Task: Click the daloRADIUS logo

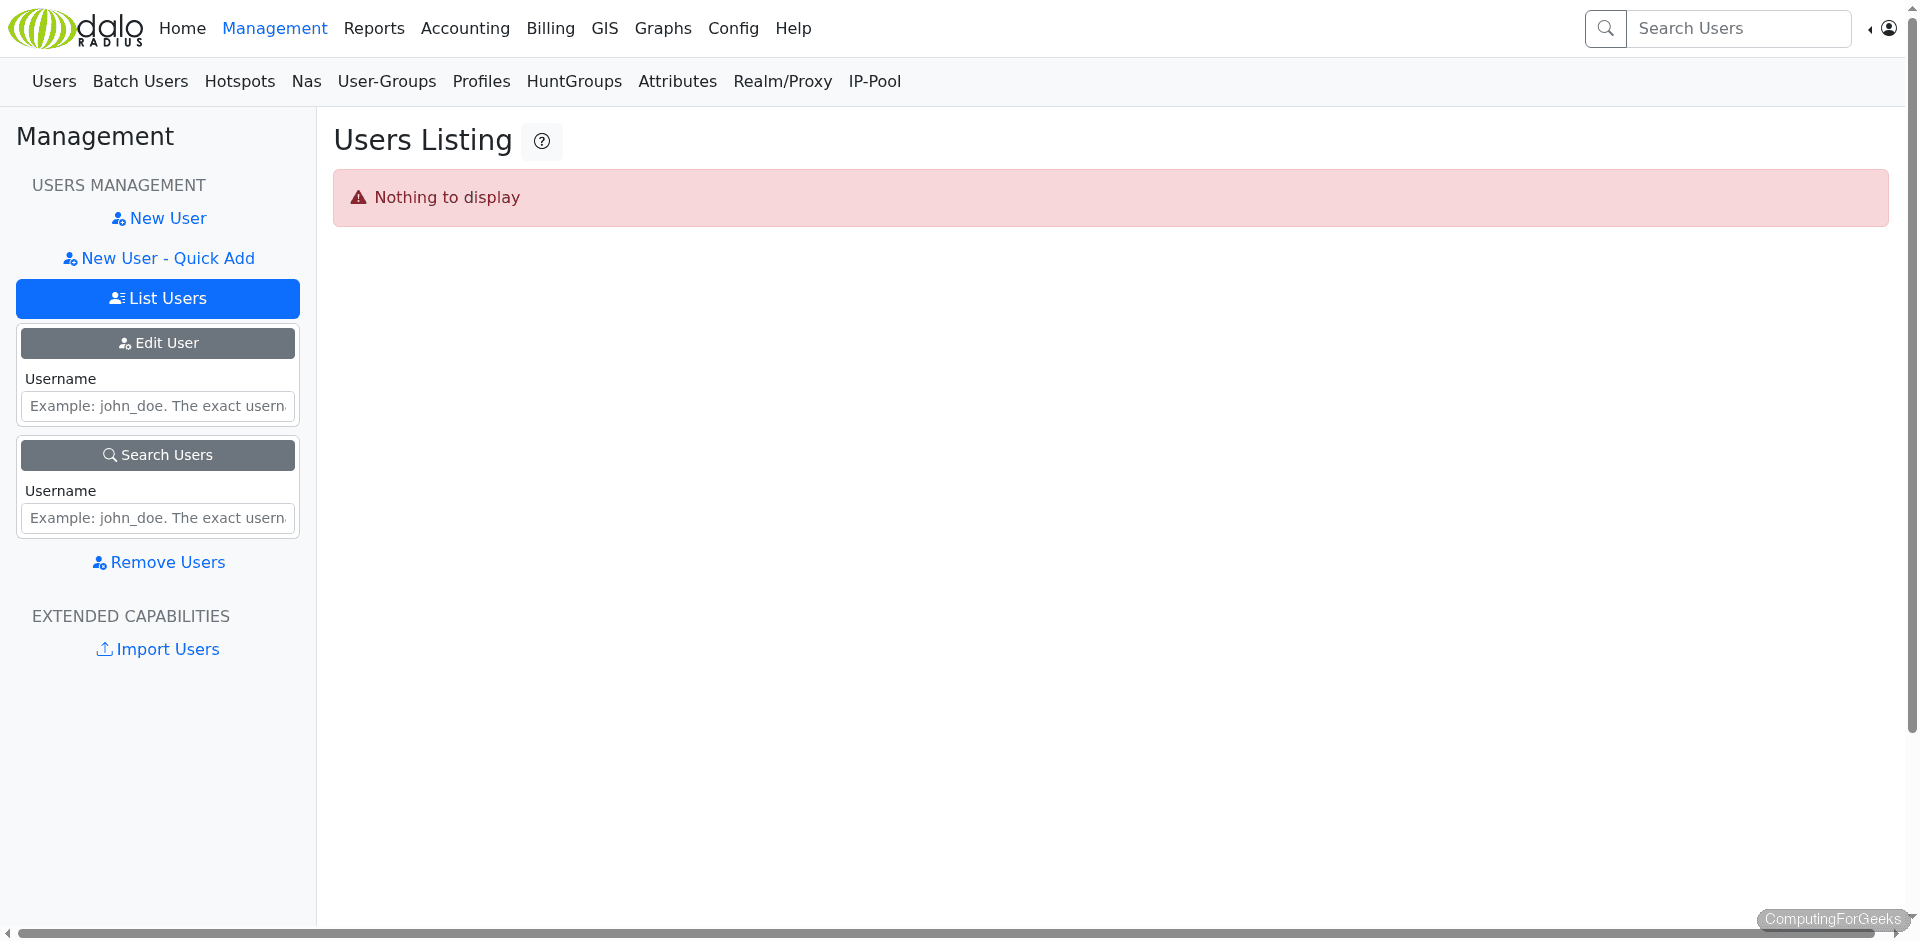Action: pyautogui.click(x=76, y=28)
